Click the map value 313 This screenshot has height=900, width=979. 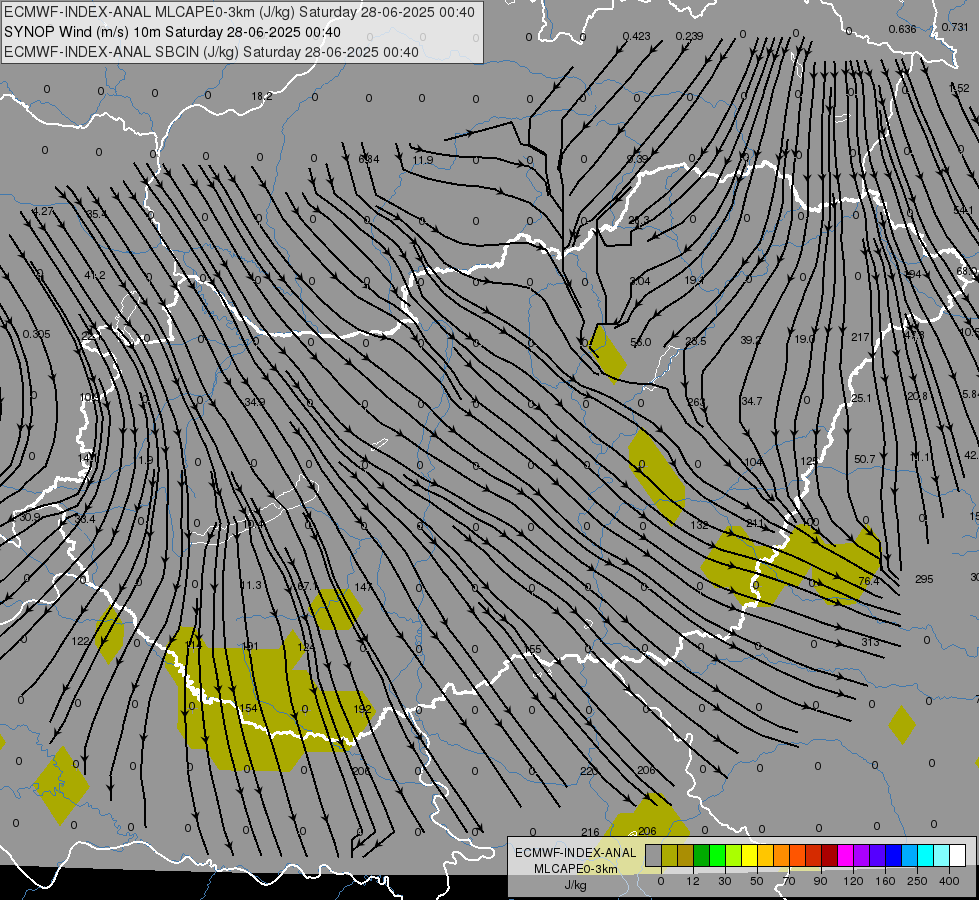870,641
